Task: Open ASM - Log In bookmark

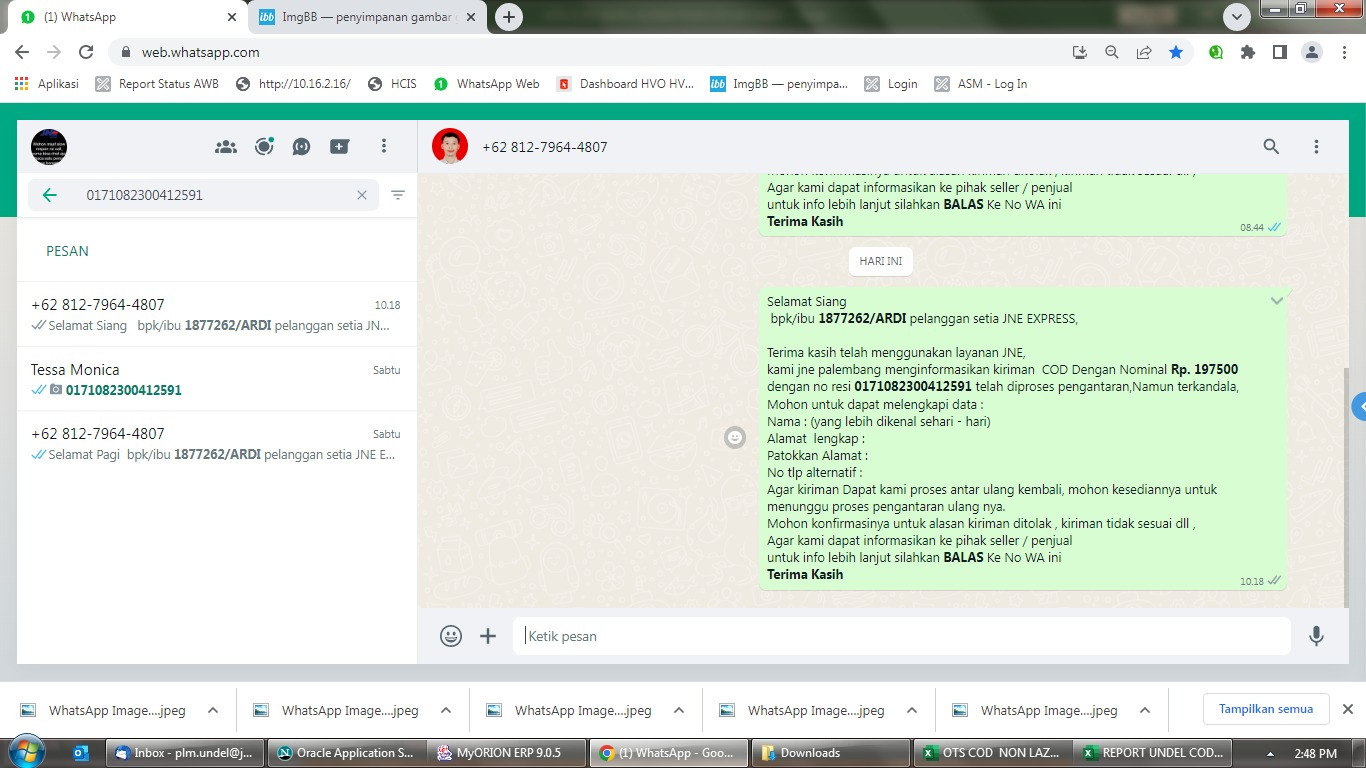Action: pyautogui.click(x=981, y=84)
